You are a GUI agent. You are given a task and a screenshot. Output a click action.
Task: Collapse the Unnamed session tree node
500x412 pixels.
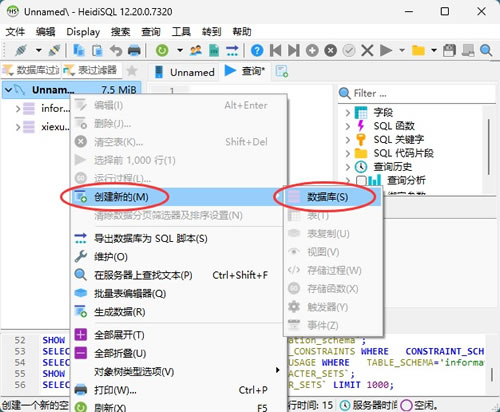(9, 90)
